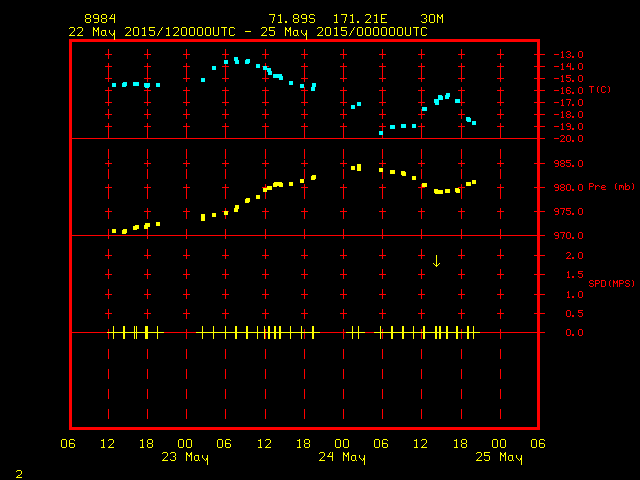This screenshot has height=480, width=640.
Task: Click the -14.0 temperature axis value
Action: 569,67
